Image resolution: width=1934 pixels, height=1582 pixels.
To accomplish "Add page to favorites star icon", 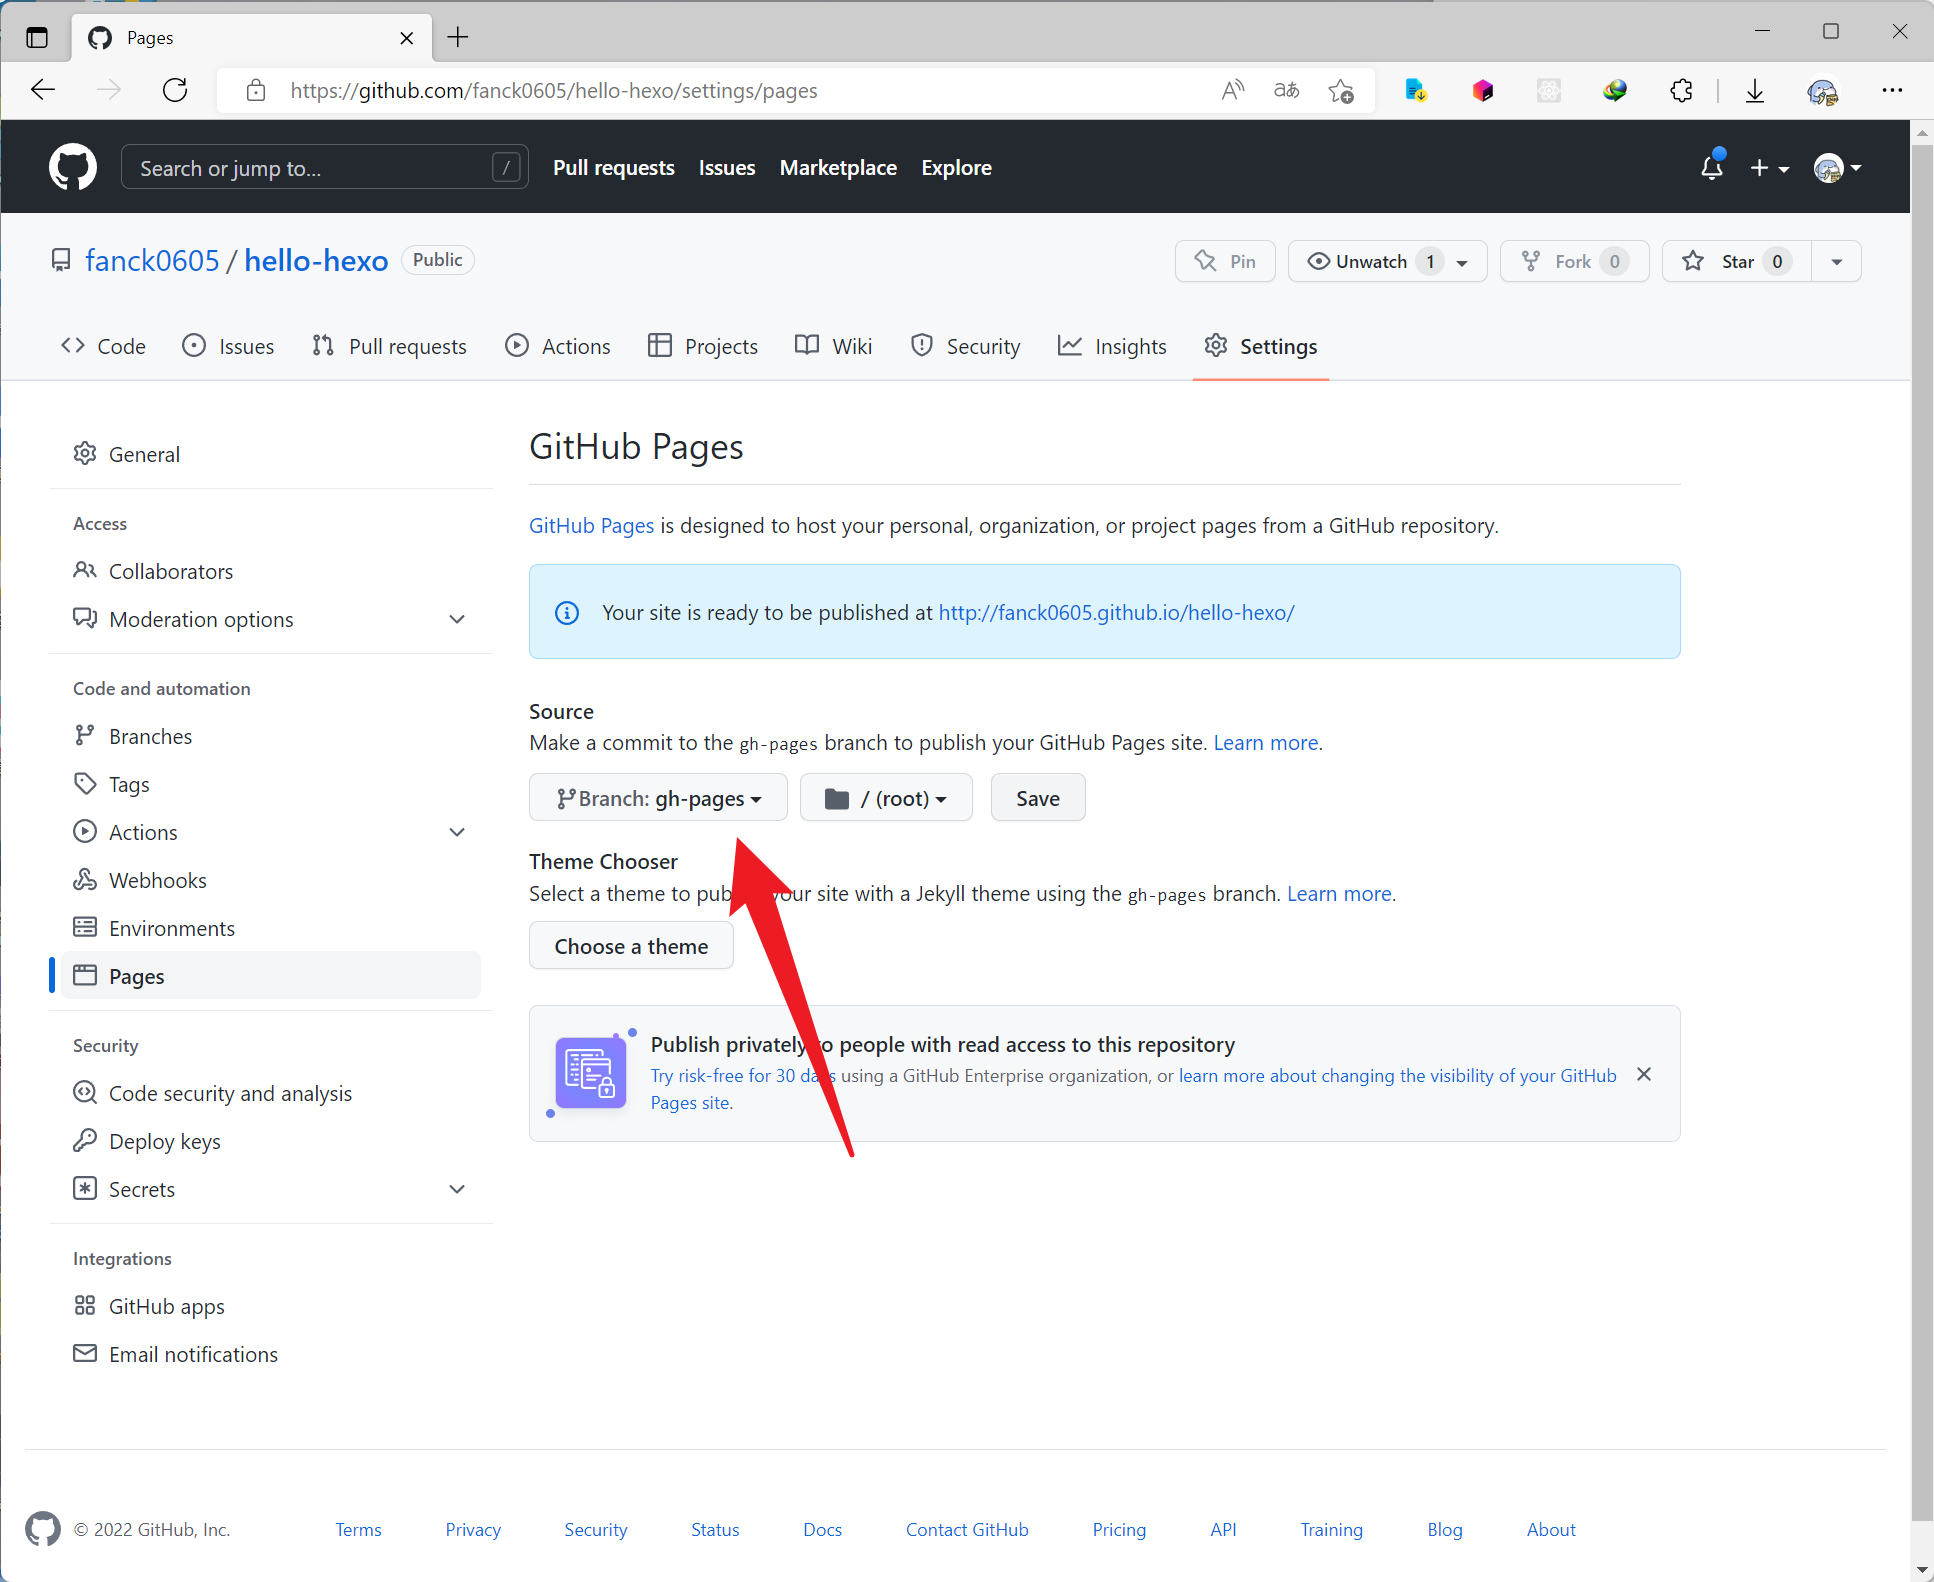I will click(1341, 91).
